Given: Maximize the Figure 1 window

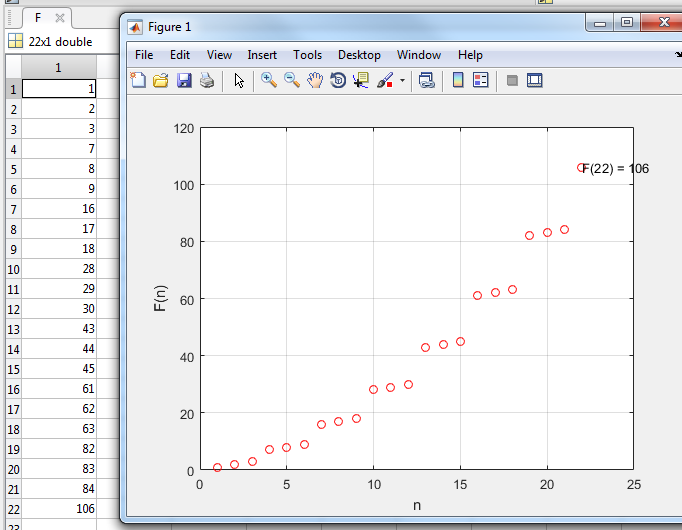Looking at the screenshot, I should click(627, 23).
